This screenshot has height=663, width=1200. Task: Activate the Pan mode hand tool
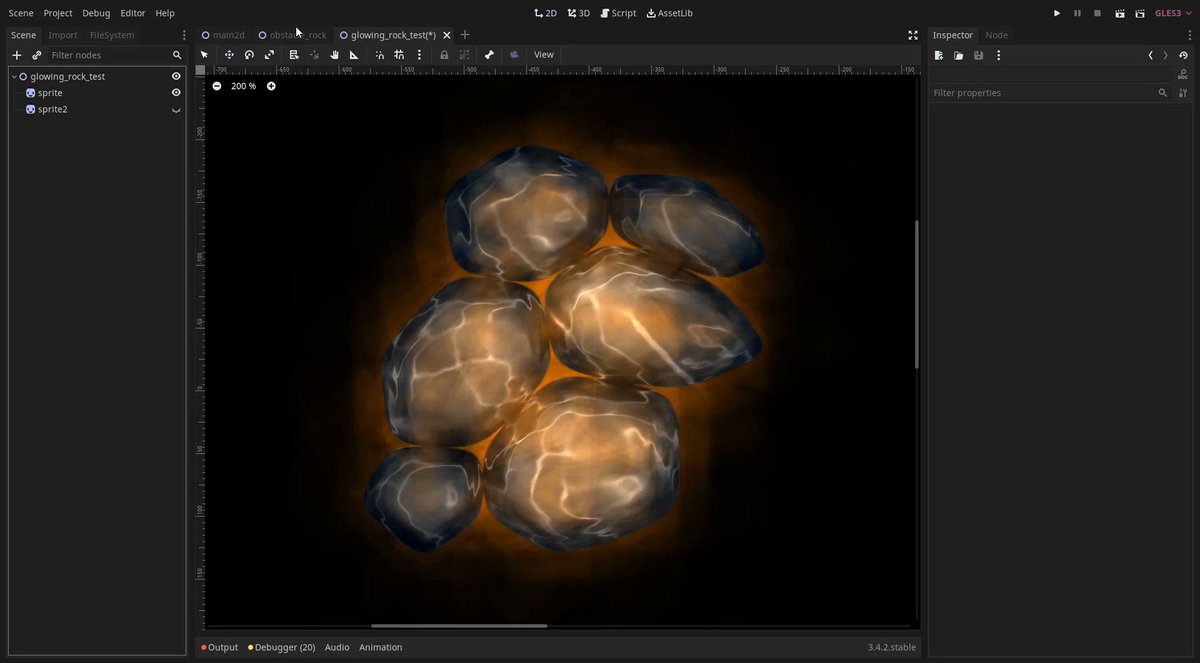(334, 55)
